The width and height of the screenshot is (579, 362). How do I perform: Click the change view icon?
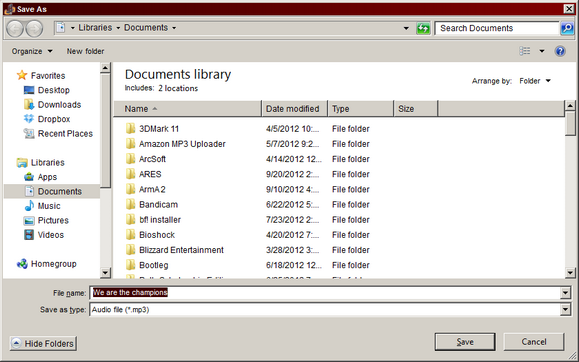(525, 51)
